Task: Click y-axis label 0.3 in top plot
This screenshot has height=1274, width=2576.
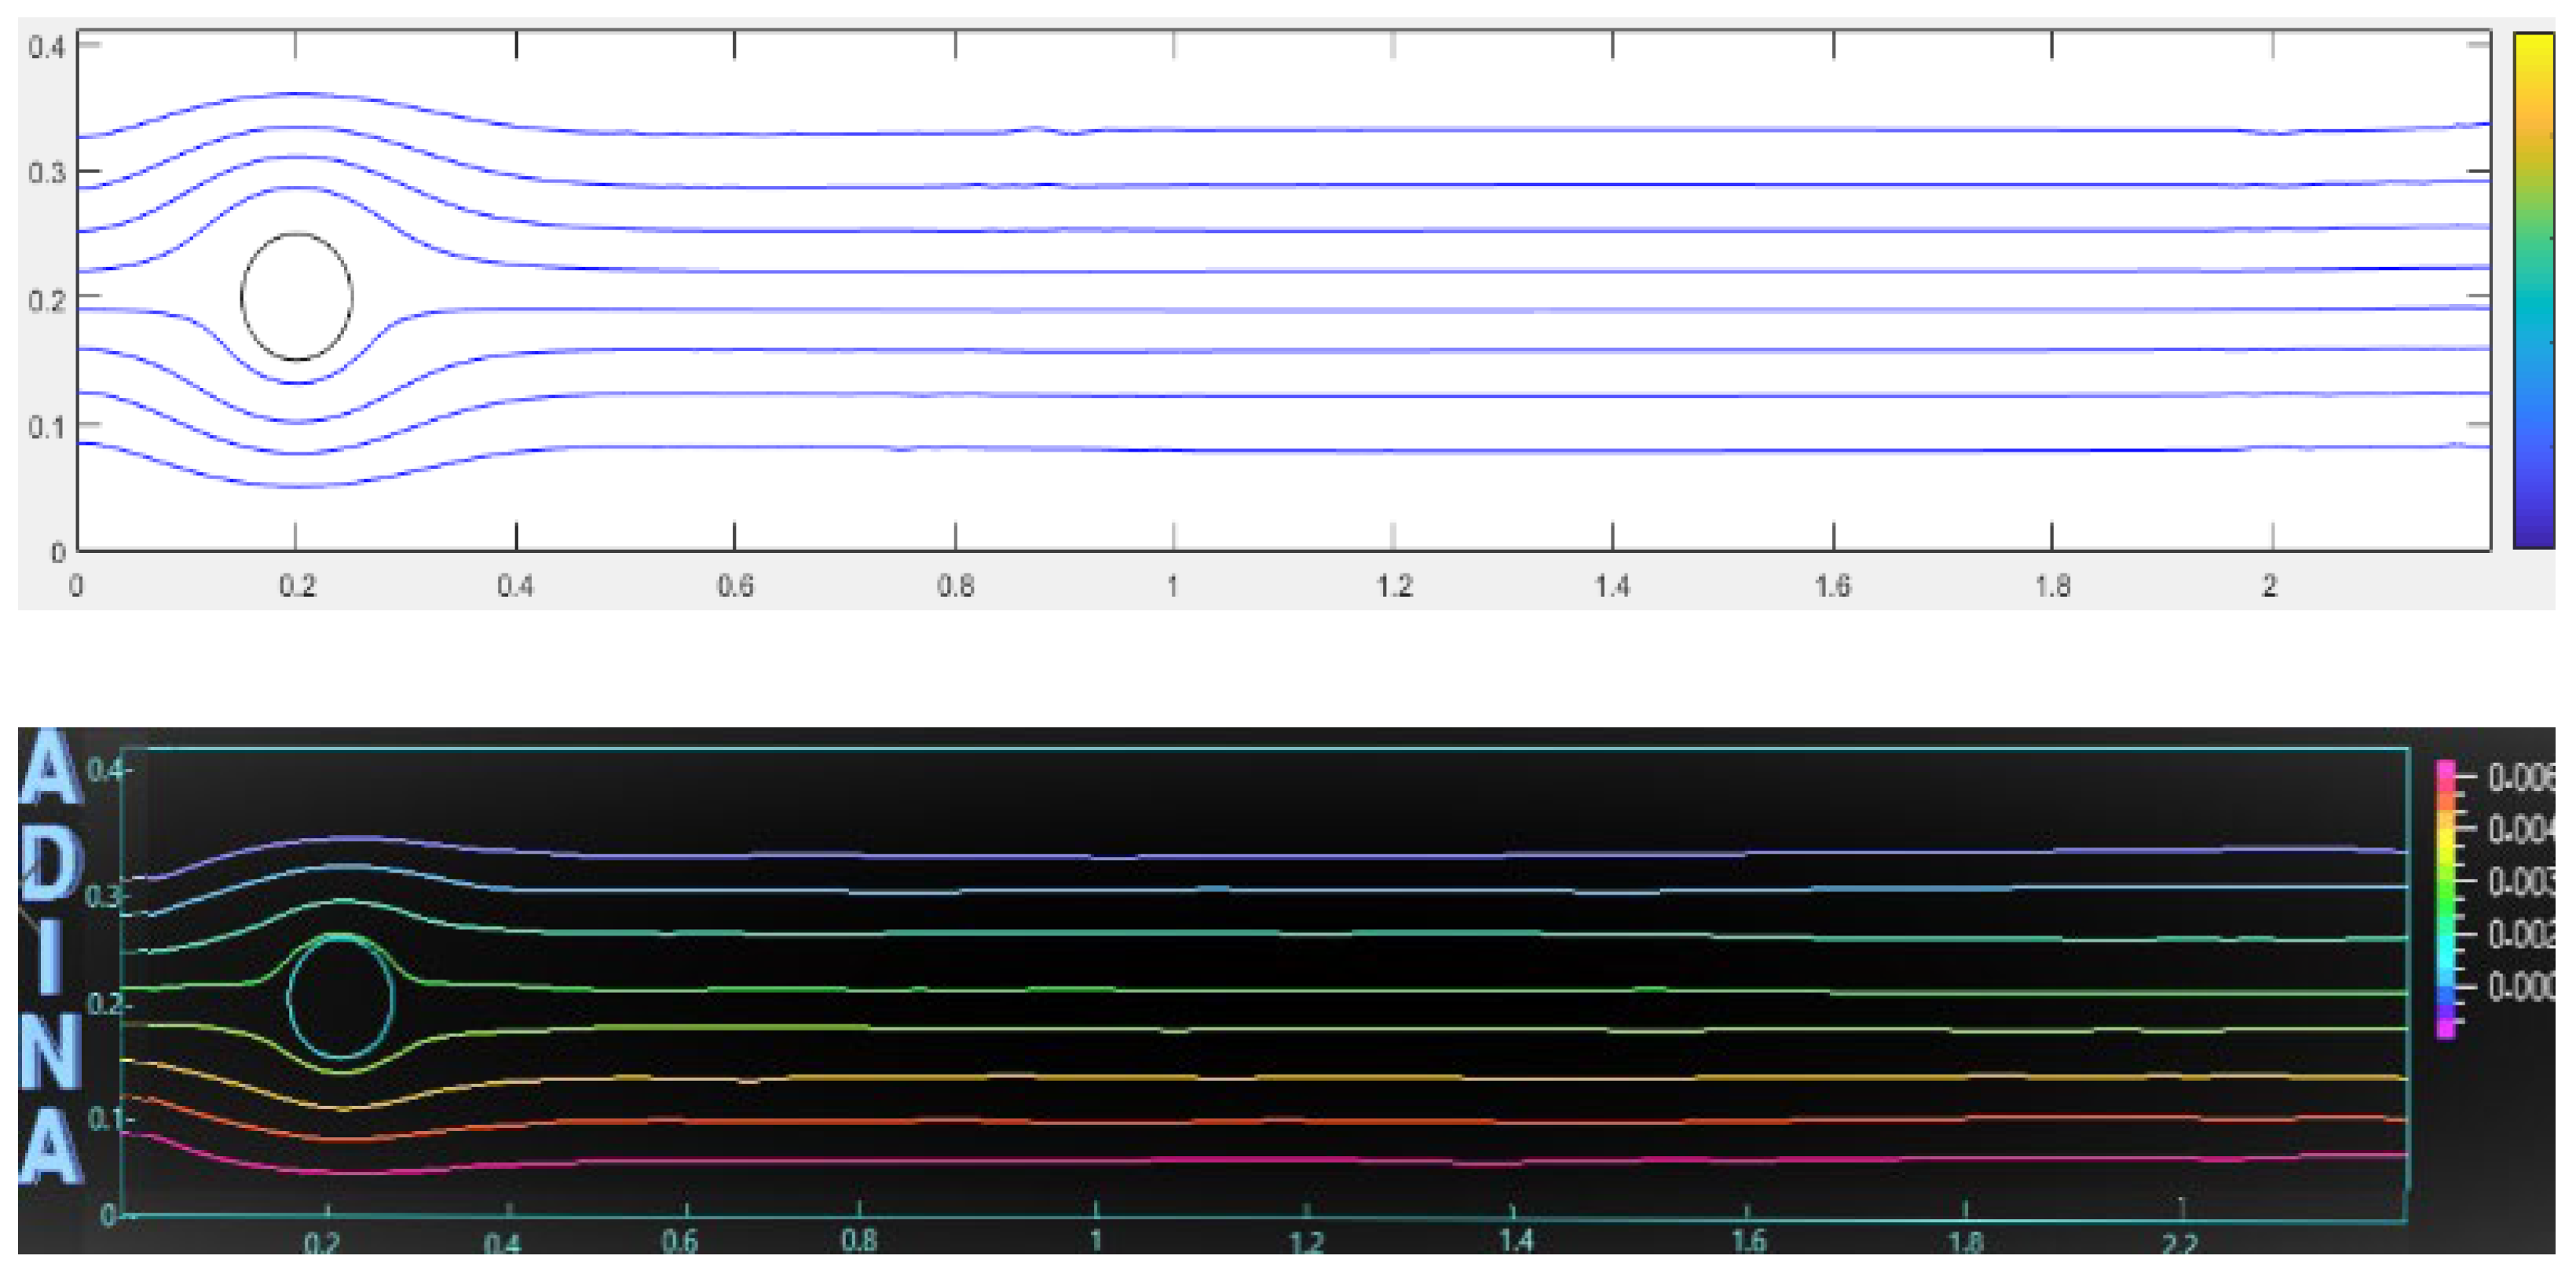Action: pyautogui.click(x=46, y=173)
